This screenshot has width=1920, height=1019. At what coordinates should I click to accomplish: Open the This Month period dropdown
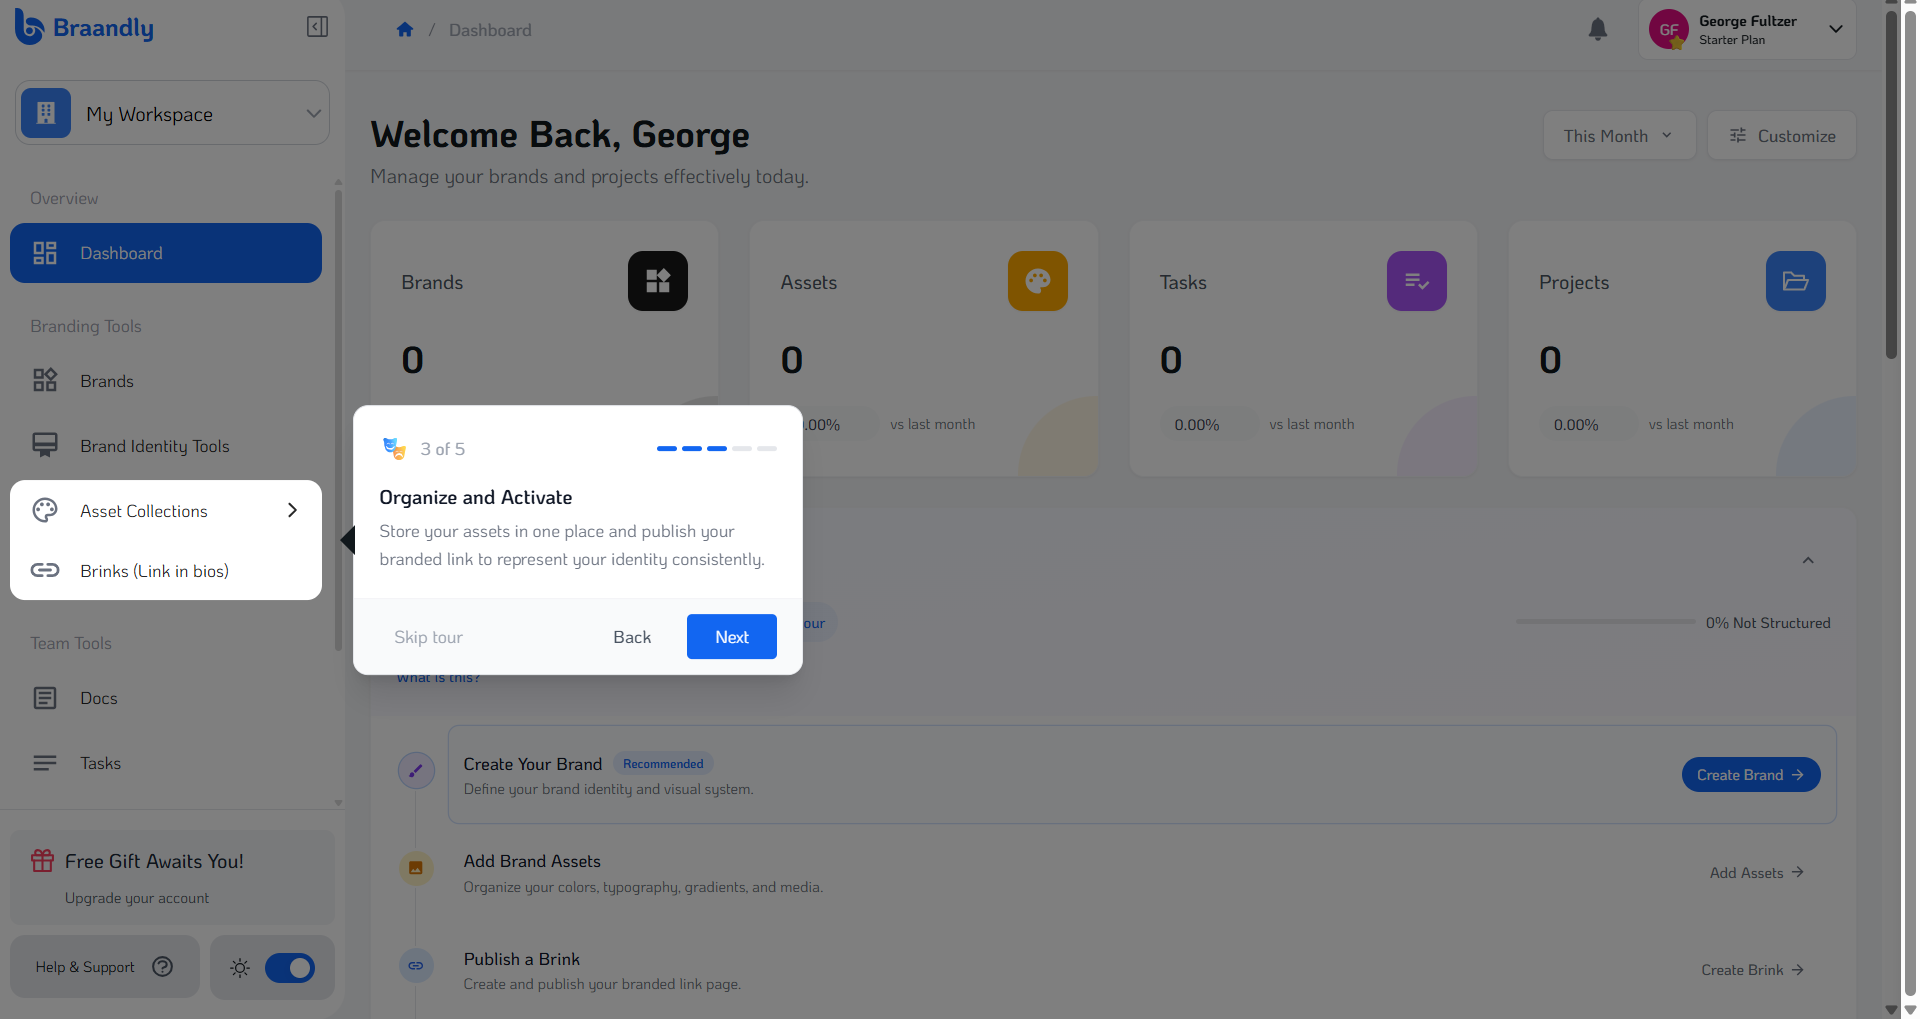1619,135
